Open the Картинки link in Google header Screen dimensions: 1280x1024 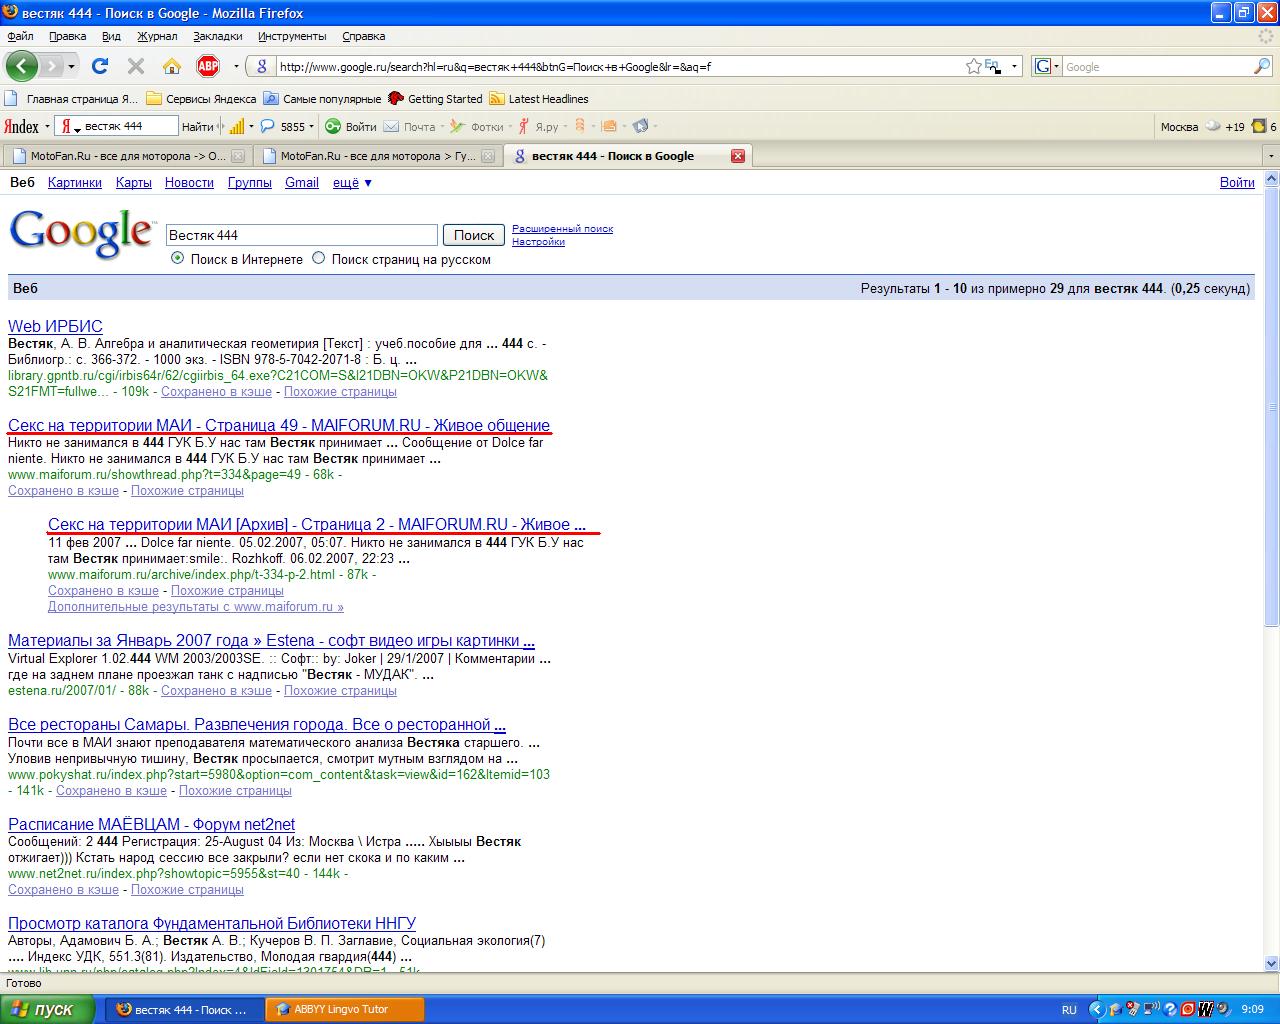(75, 182)
